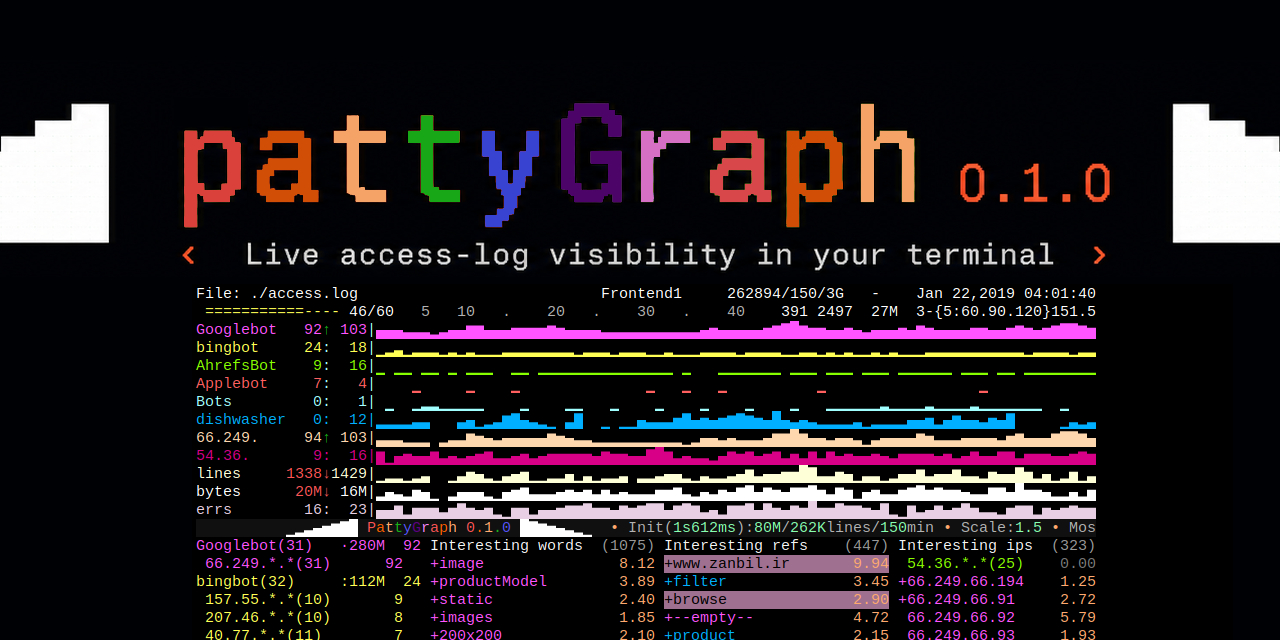Open the Interesting words column header

pyautogui.click(x=506, y=546)
